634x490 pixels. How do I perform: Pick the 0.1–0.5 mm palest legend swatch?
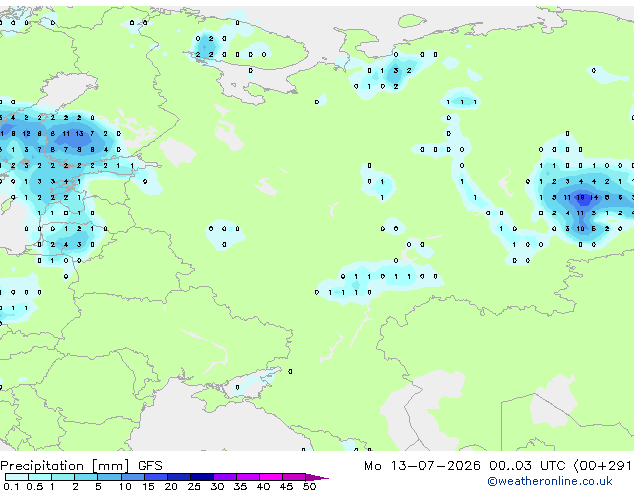click(17, 477)
